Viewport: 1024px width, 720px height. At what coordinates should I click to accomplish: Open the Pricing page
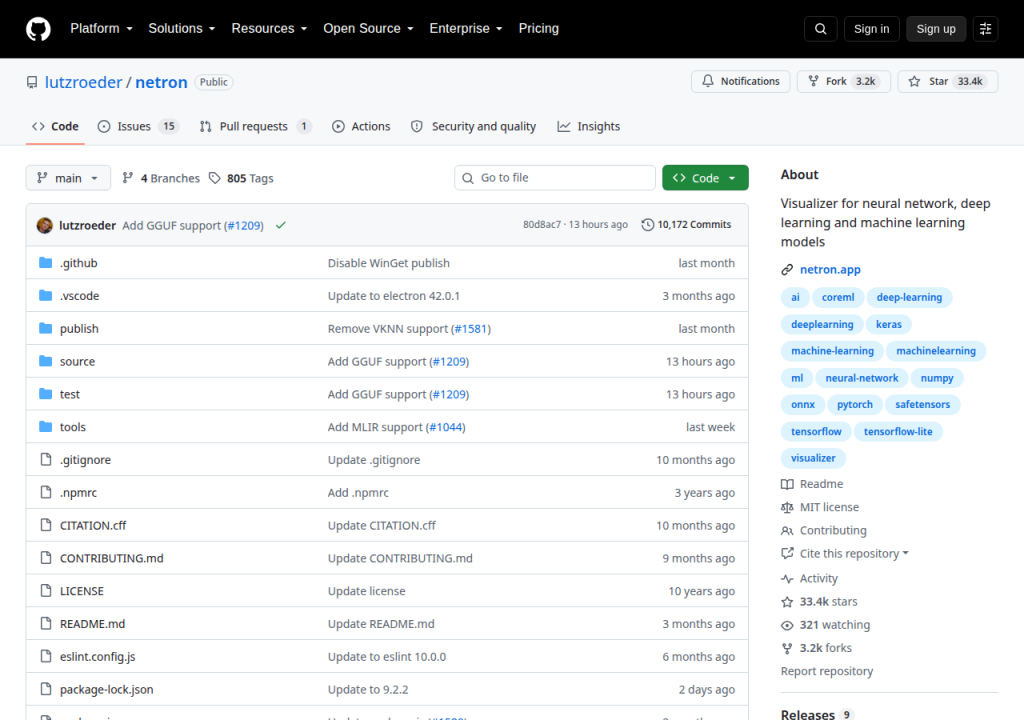[x=538, y=29]
